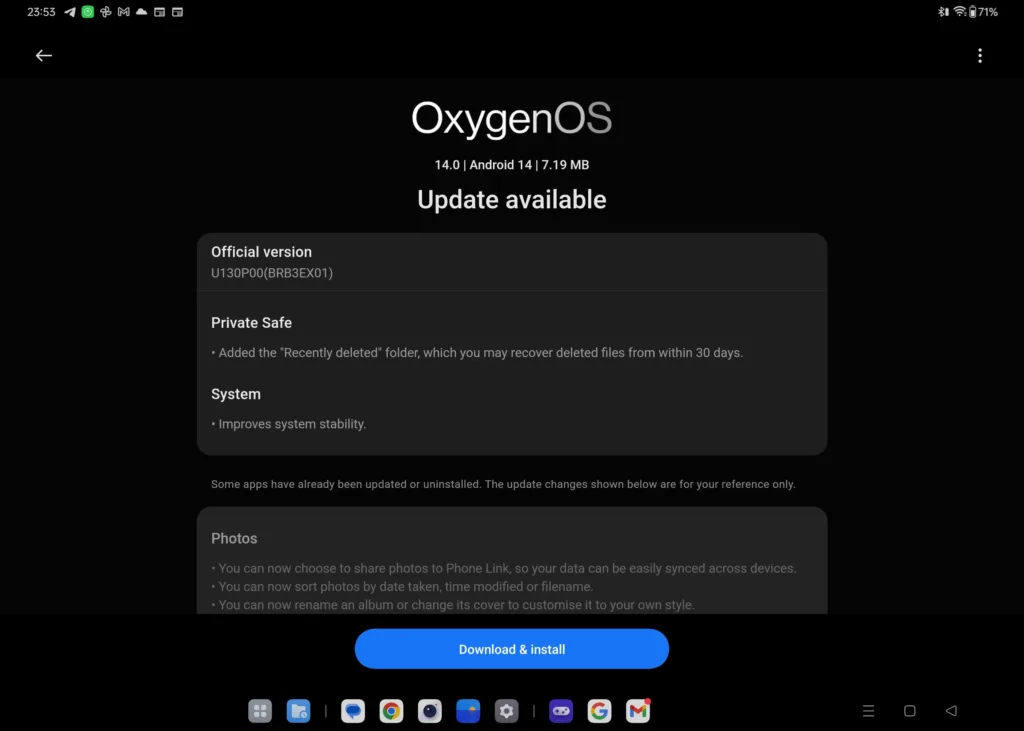Launch the Google app from the dock
The image size is (1024, 731).
(x=599, y=710)
